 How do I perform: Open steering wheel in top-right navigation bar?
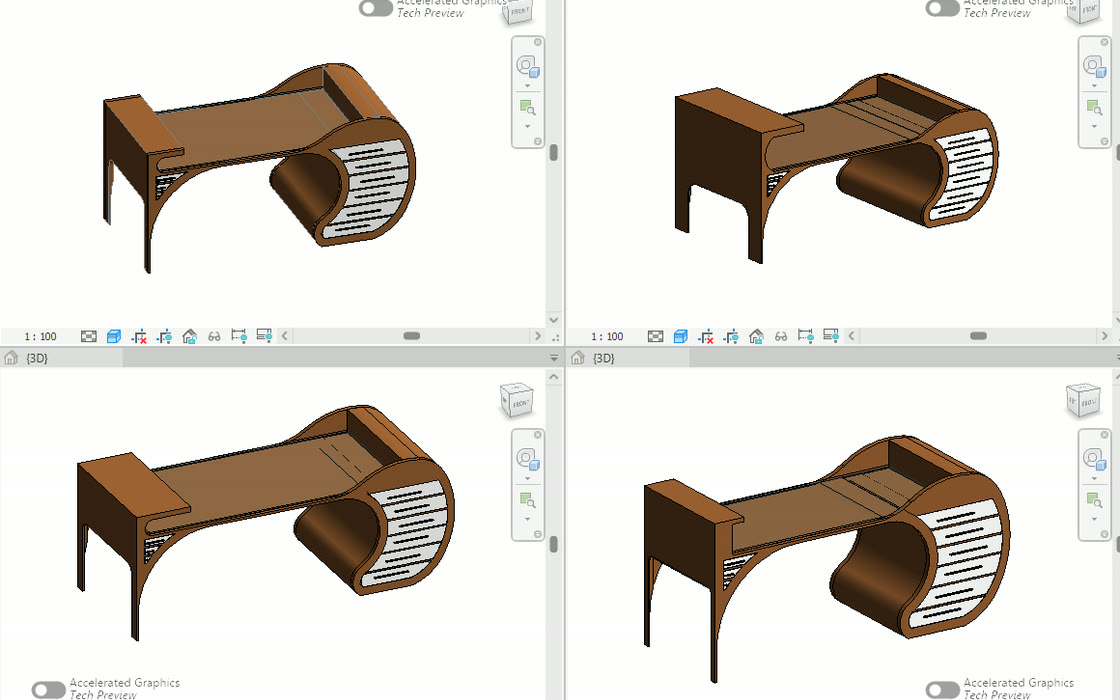coord(1094,66)
